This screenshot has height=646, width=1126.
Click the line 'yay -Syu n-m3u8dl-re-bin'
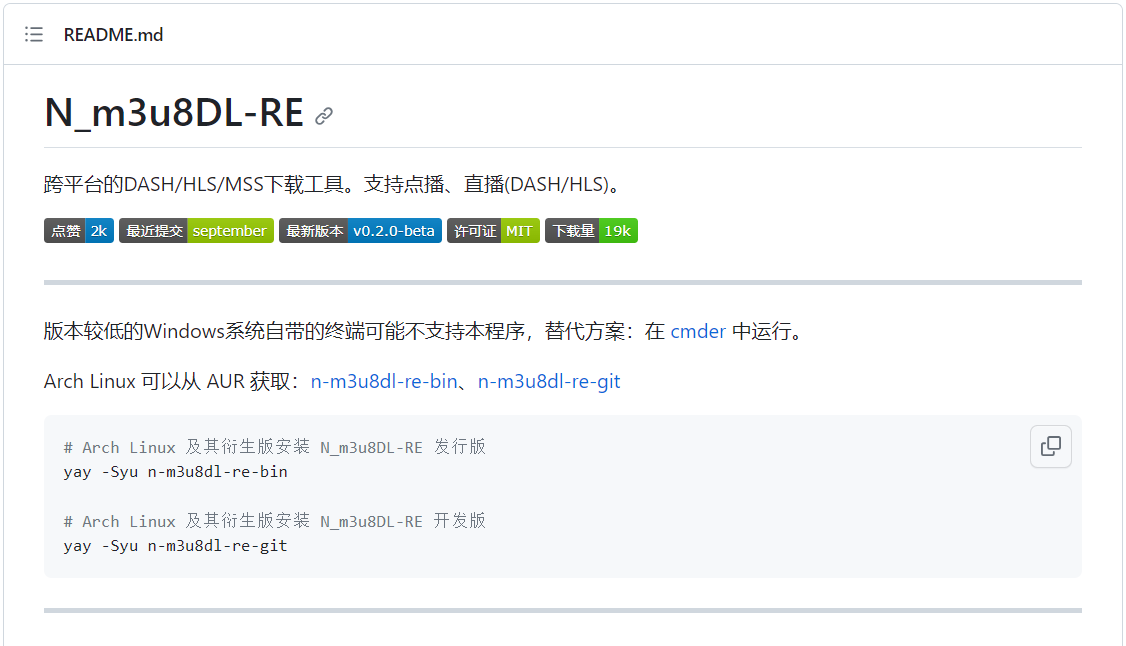pyautogui.click(x=175, y=472)
